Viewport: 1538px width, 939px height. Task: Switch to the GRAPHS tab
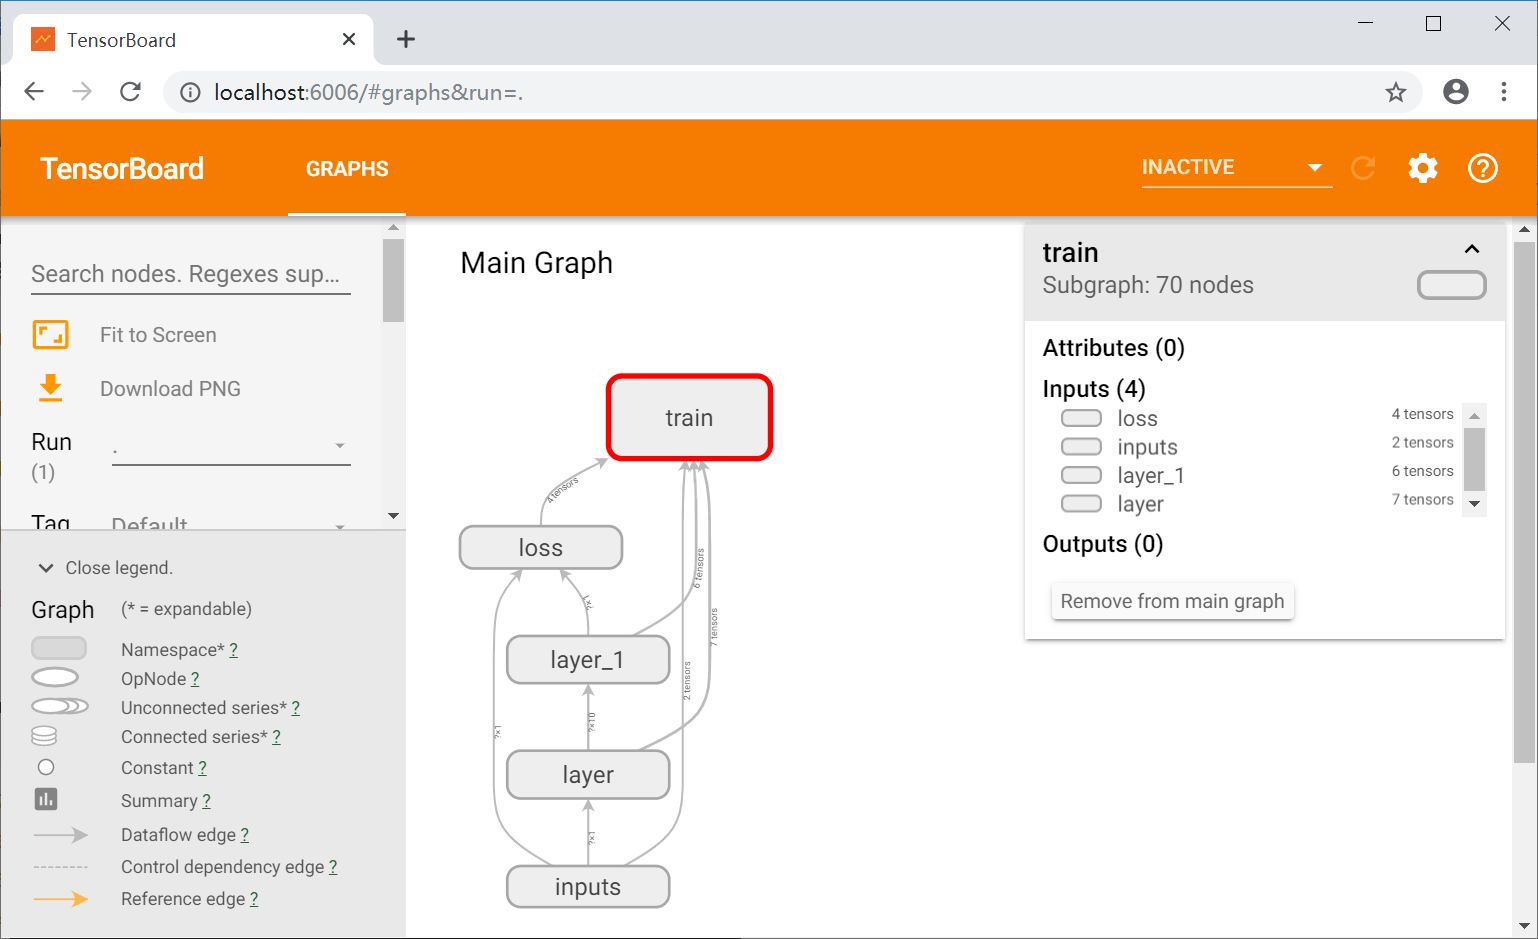coord(347,169)
